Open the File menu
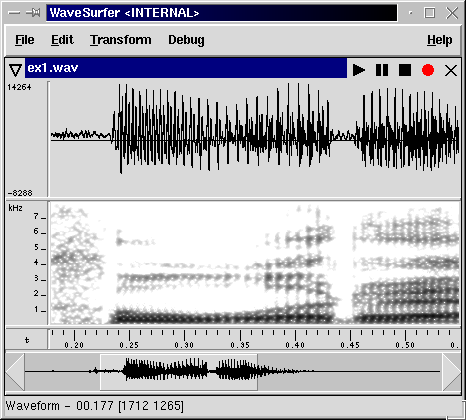This screenshot has height=420, width=466. [x=24, y=40]
